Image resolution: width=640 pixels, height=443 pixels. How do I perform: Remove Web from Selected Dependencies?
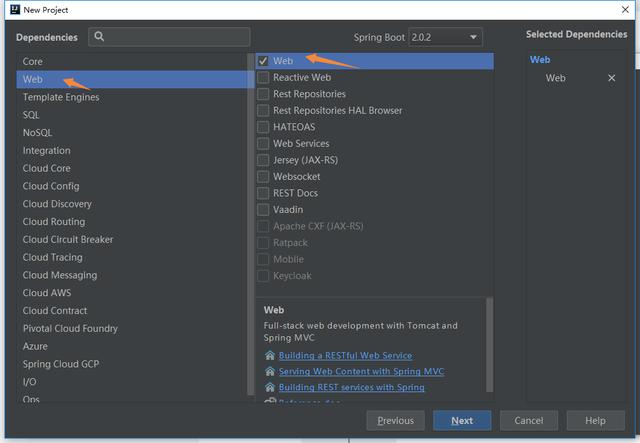(x=611, y=78)
